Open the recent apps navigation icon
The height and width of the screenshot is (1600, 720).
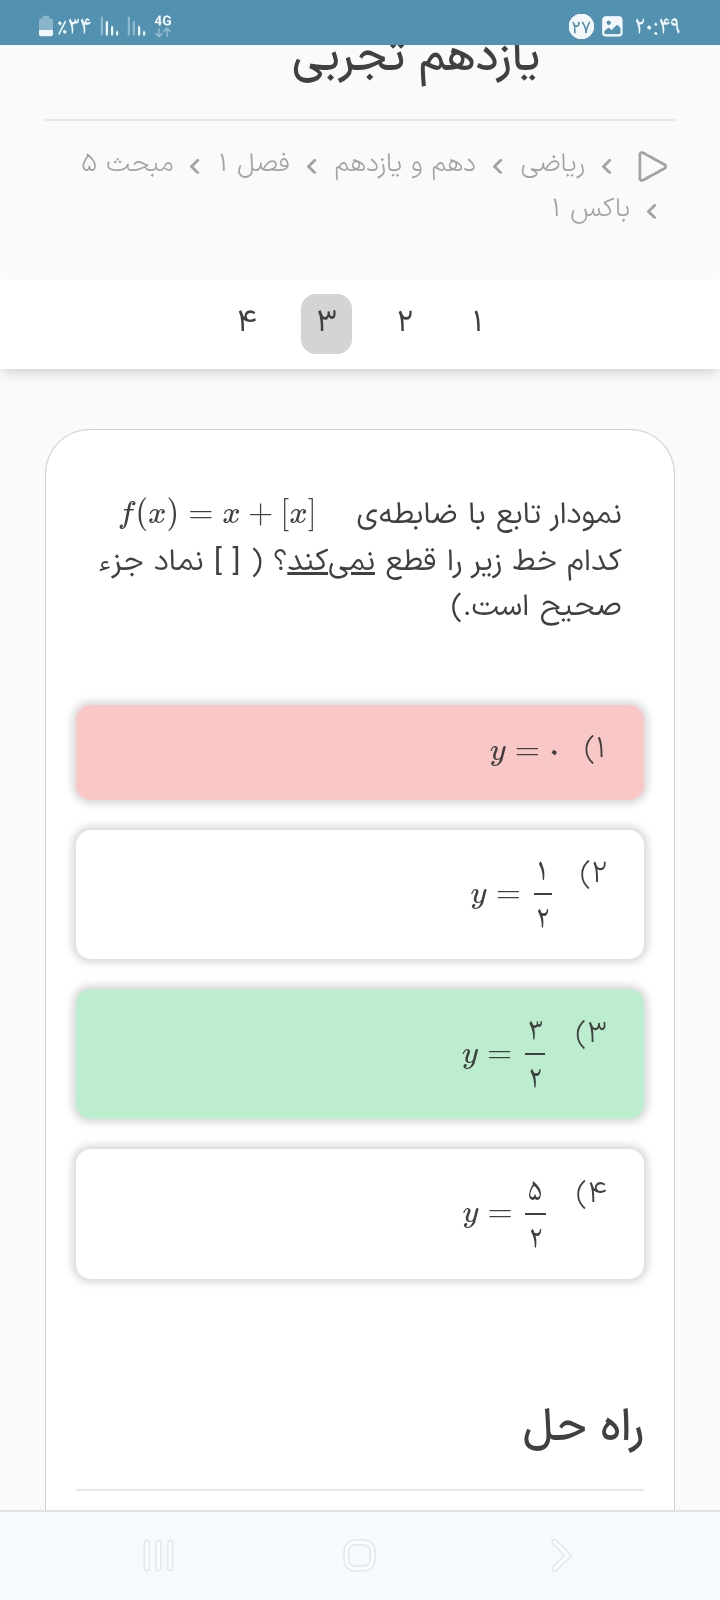click(159, 1555)
